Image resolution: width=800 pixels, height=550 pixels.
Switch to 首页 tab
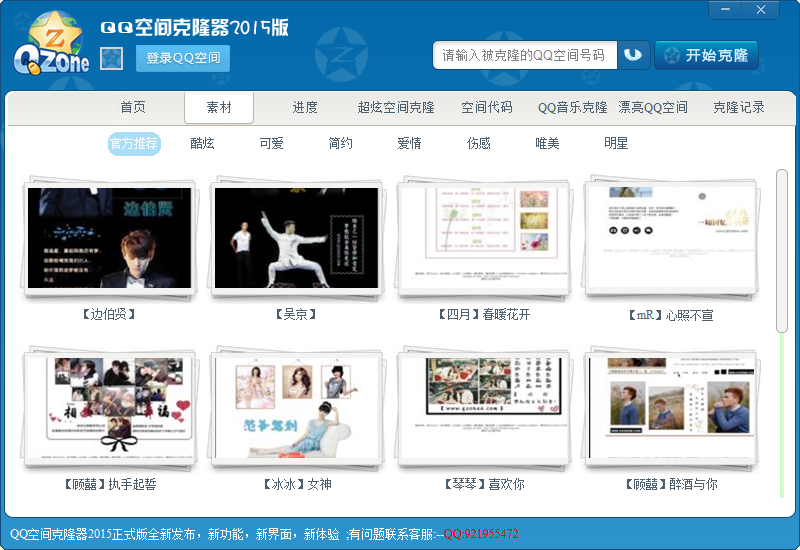point(133,107)
